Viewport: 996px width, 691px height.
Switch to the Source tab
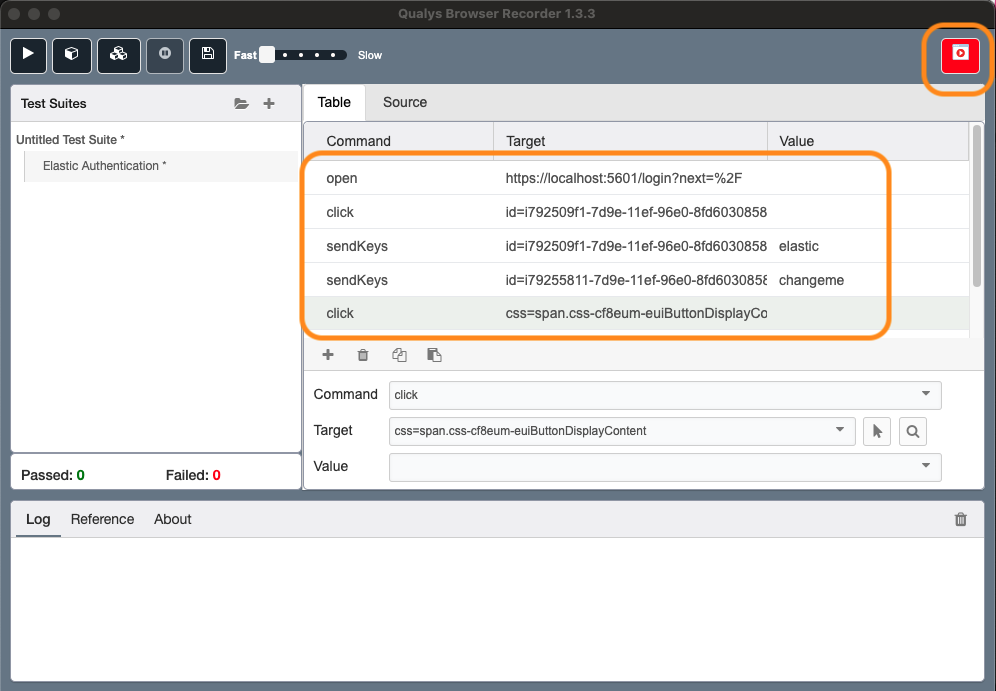pos(404,102)
